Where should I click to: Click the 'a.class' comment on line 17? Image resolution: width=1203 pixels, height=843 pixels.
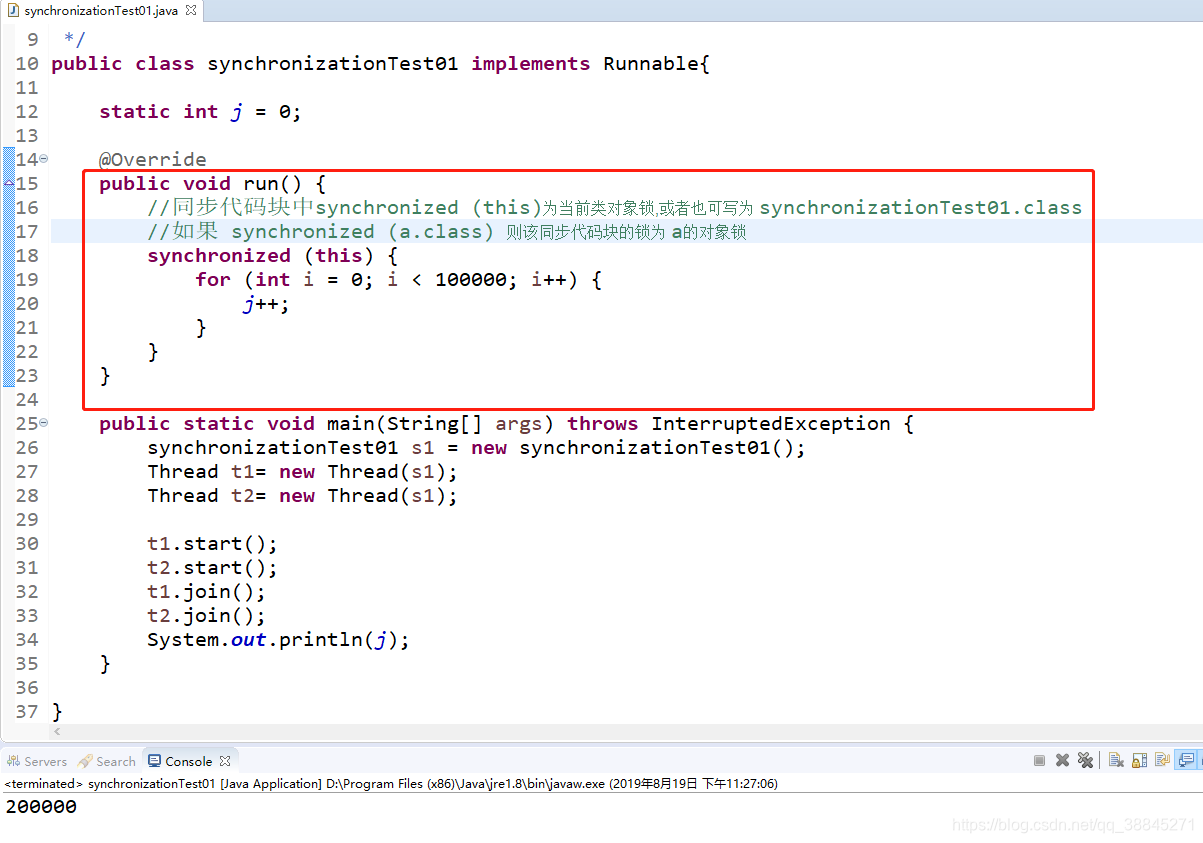point(447,232)
